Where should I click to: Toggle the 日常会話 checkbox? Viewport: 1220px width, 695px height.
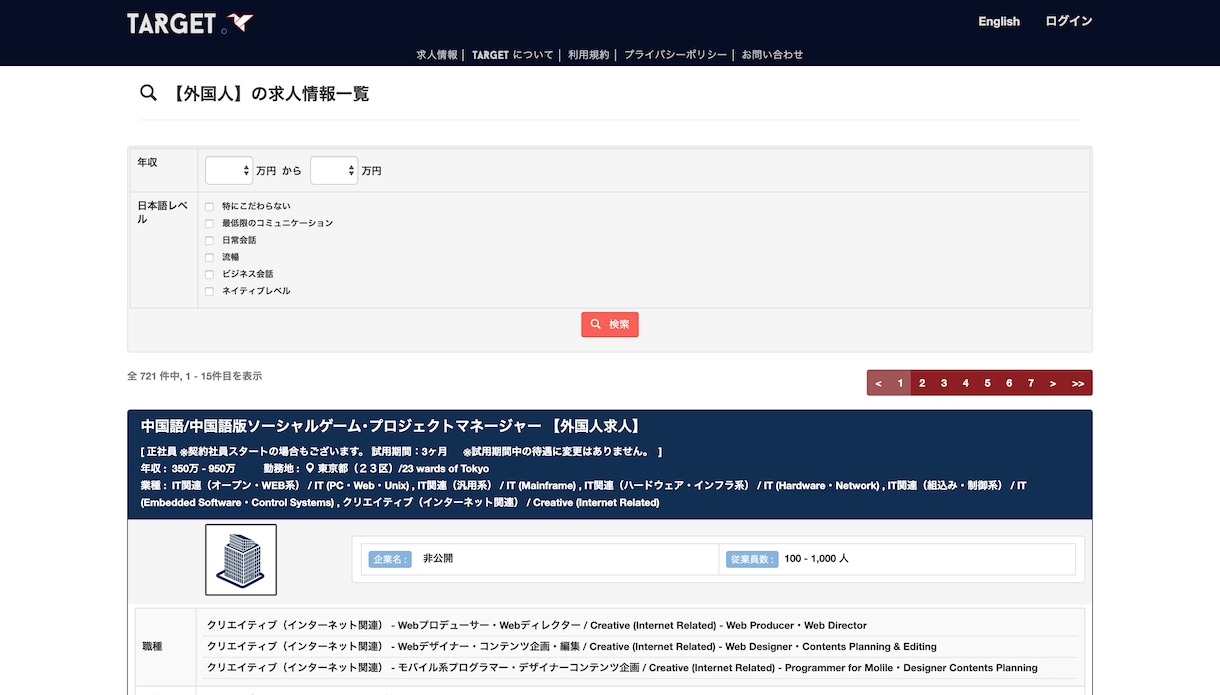[210, 241]
